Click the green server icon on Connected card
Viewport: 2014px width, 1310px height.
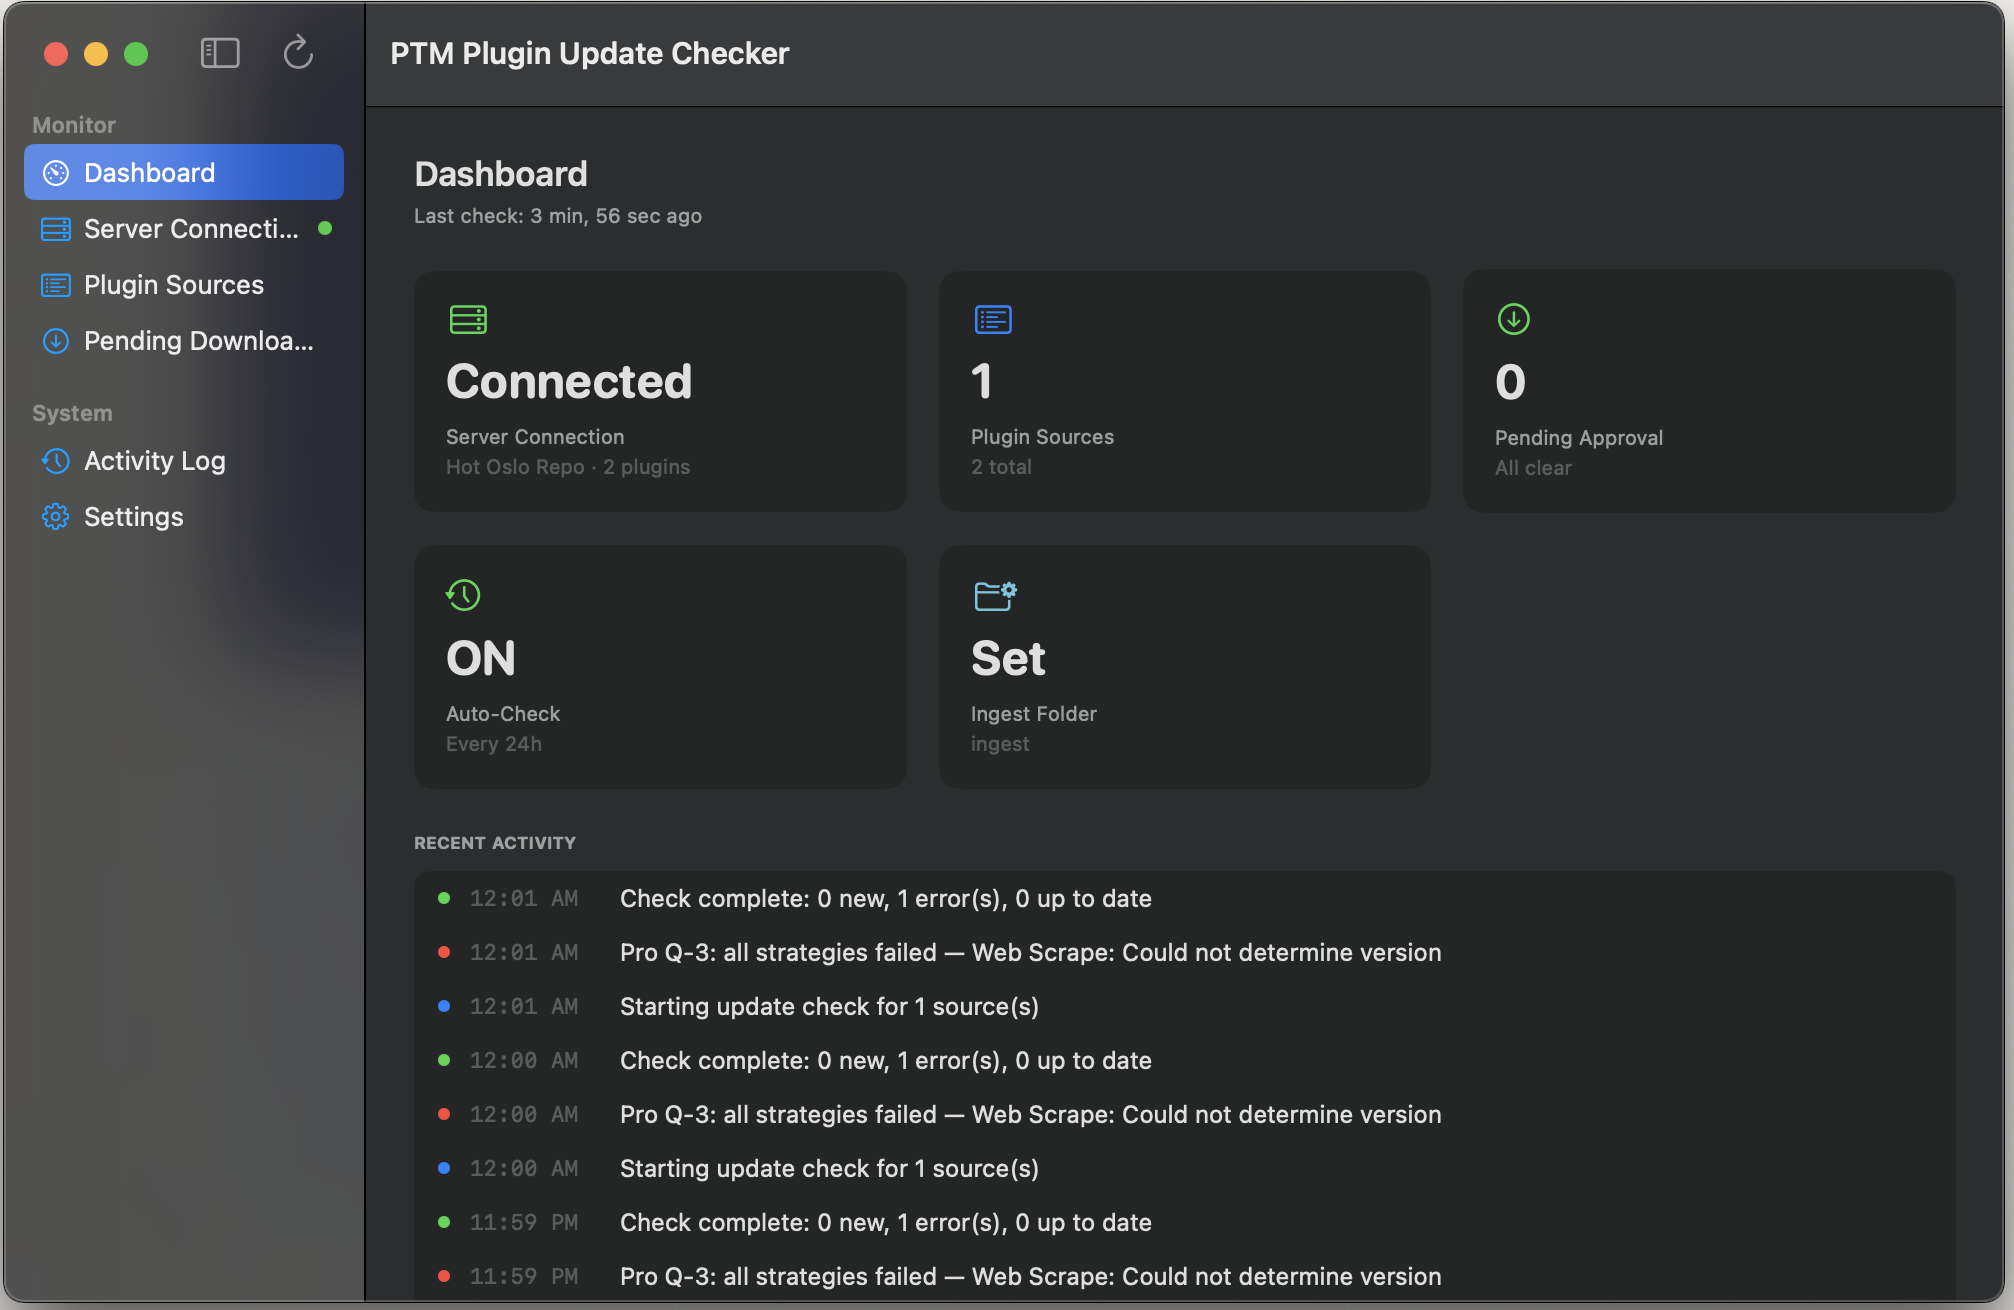(468, 319)
